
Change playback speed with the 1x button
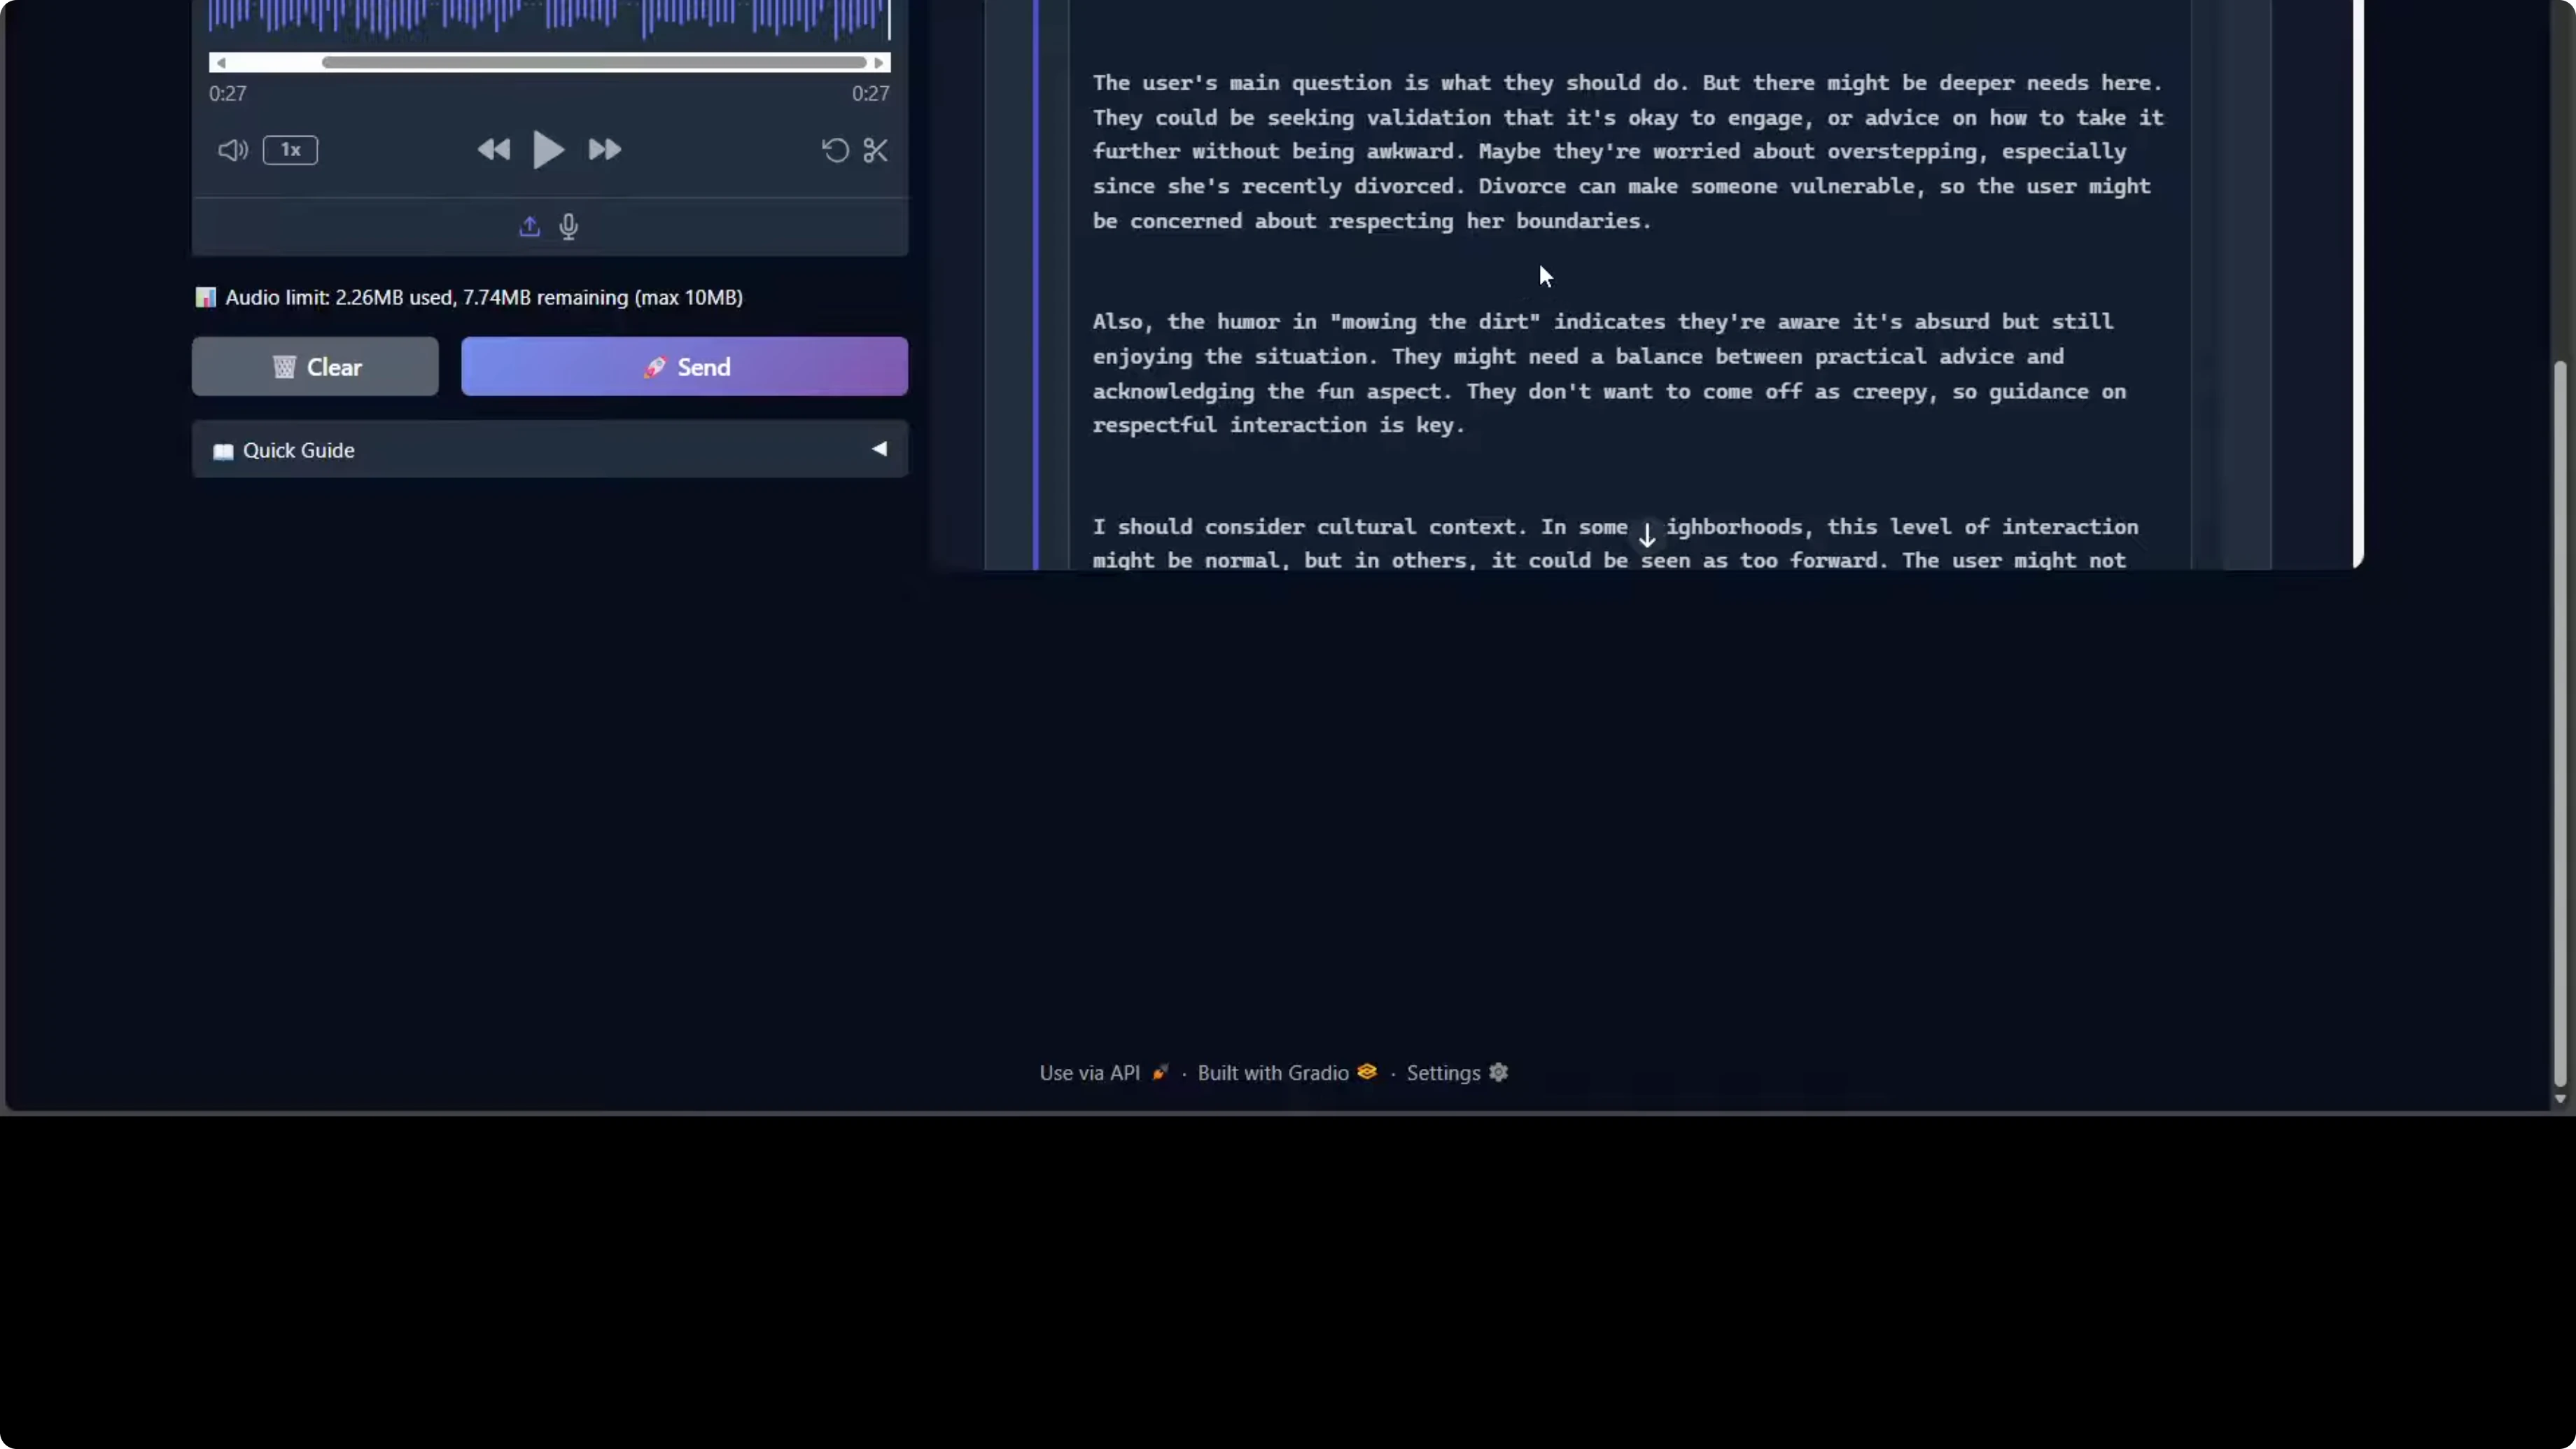[290, 150]
